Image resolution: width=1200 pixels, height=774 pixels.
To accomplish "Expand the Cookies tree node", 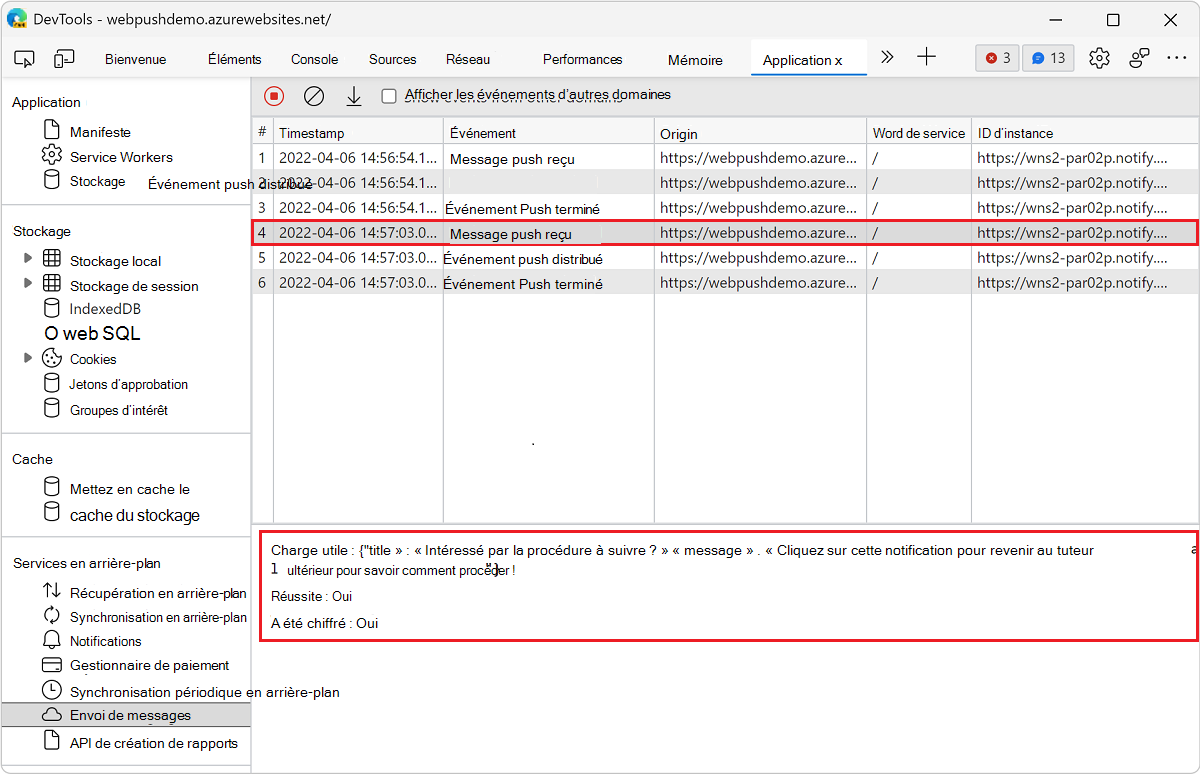I will point(28,357).
